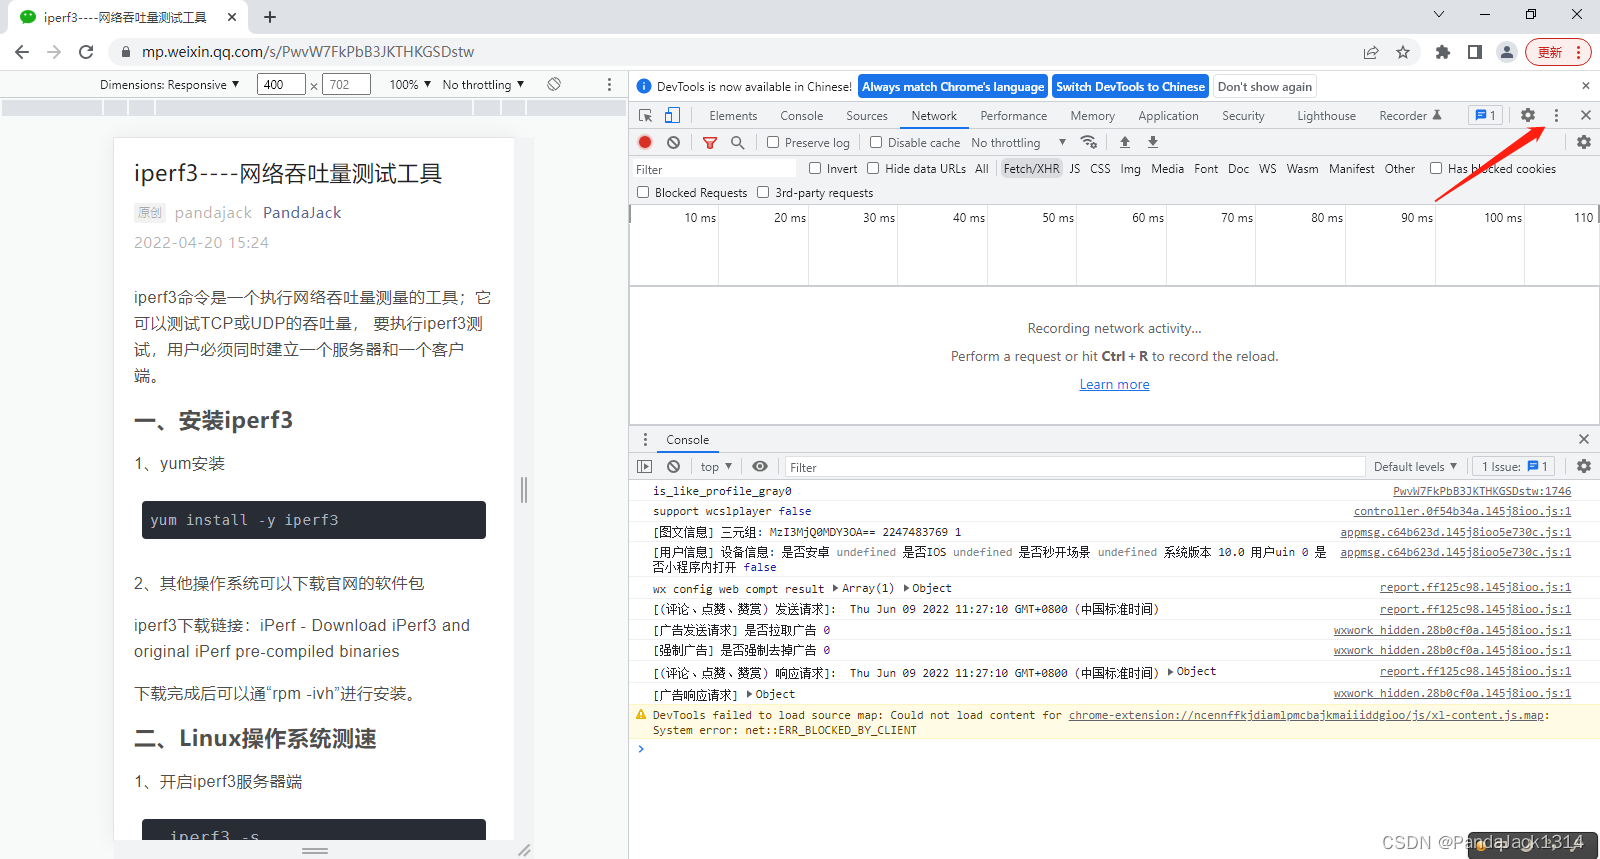The width and height of the screenshot is (1600, 859).
Task: Switch to the Performance tab
Action: tap(1014, 116)
